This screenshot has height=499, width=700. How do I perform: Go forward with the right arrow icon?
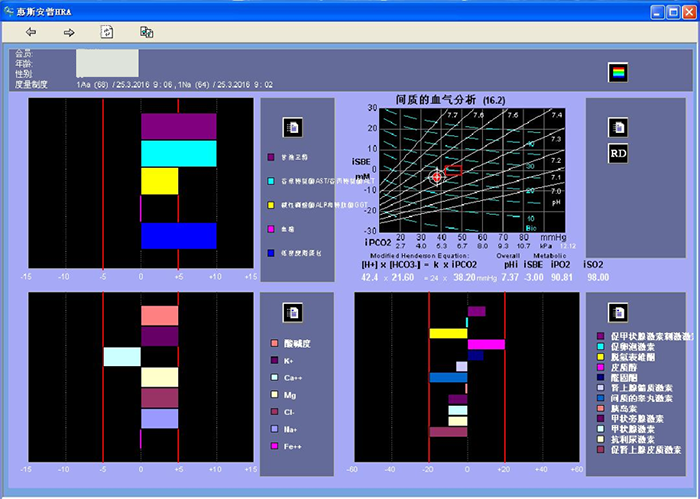pos(69,33)
